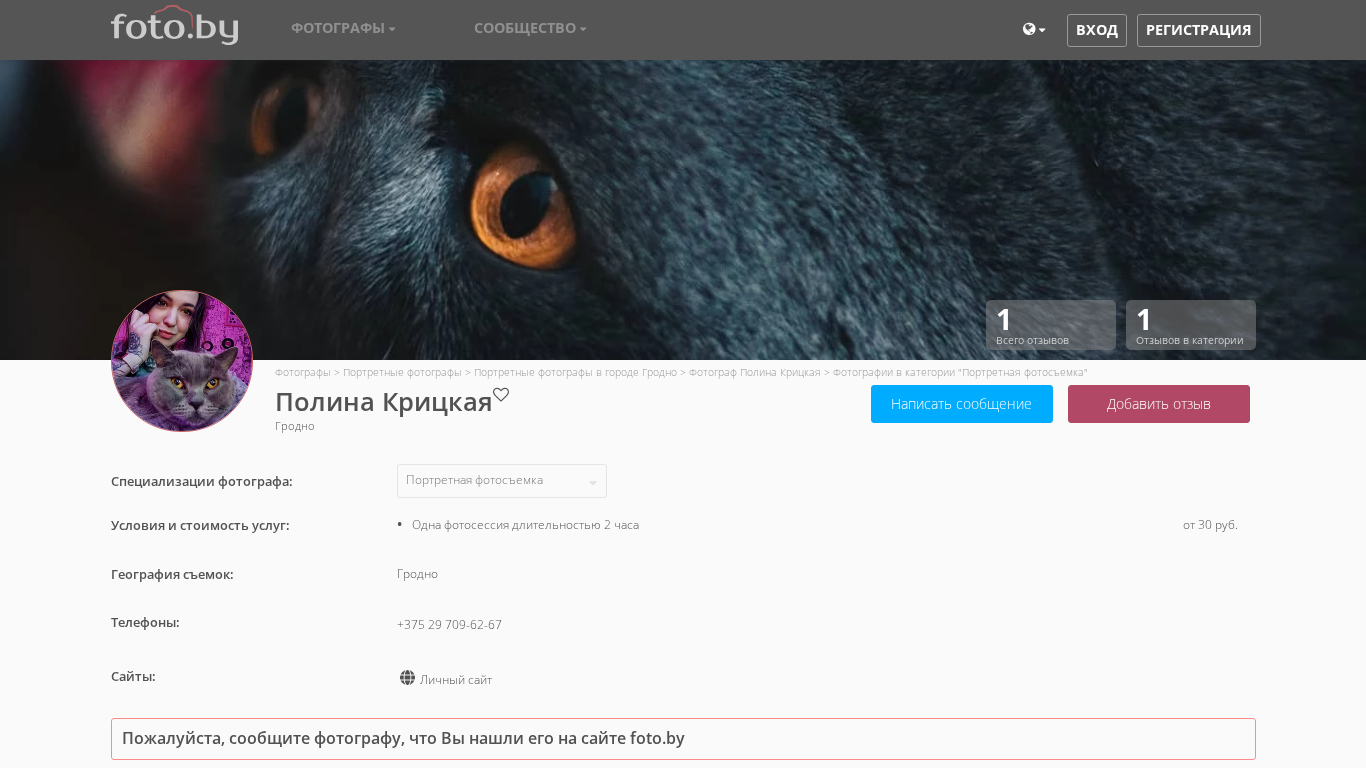Click the География съемок label
The image size is (1366, 768).
click(172, 574)
